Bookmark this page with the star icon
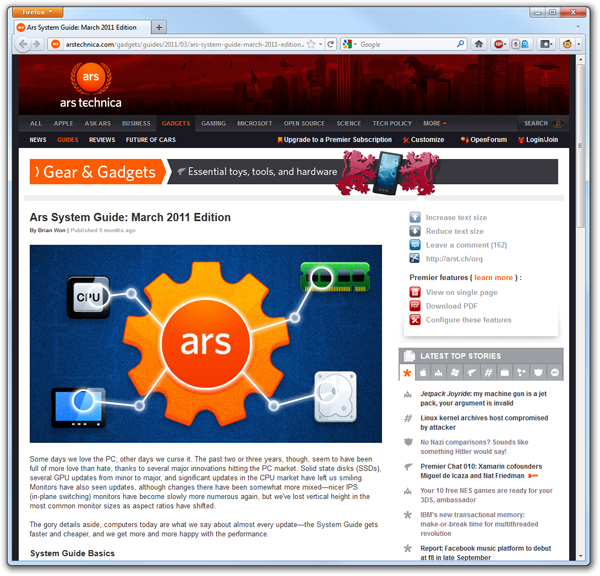This screenshot has width=600, height=576. coord(311,44)
